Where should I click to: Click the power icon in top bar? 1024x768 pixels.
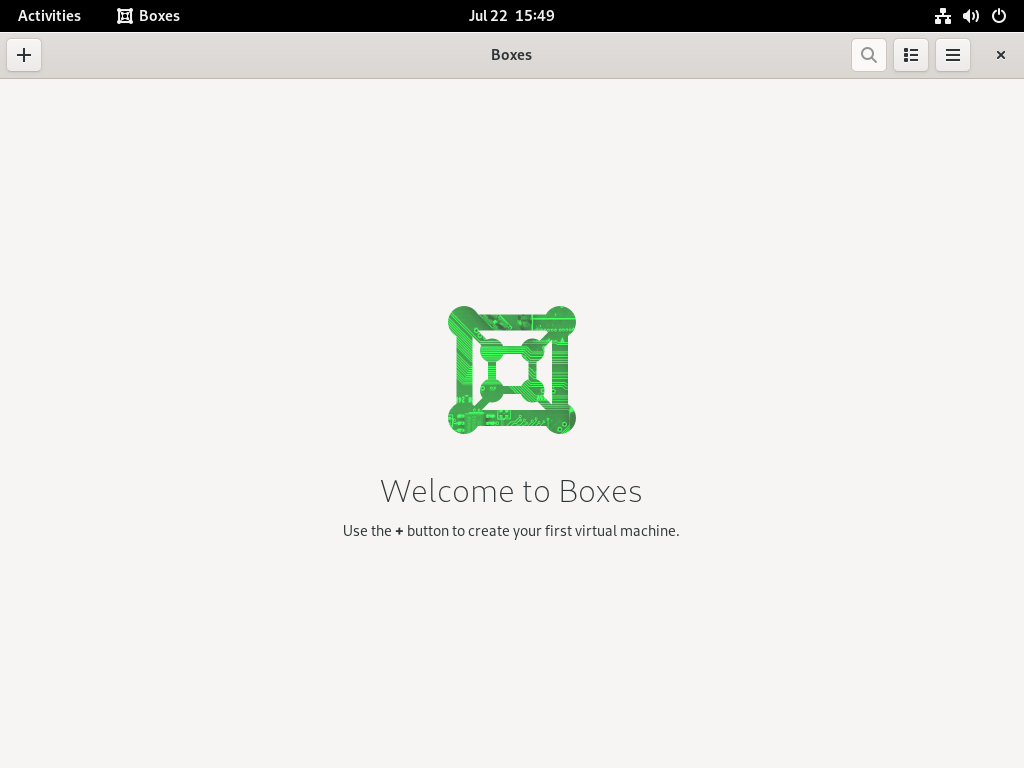(x=999, y=16)
